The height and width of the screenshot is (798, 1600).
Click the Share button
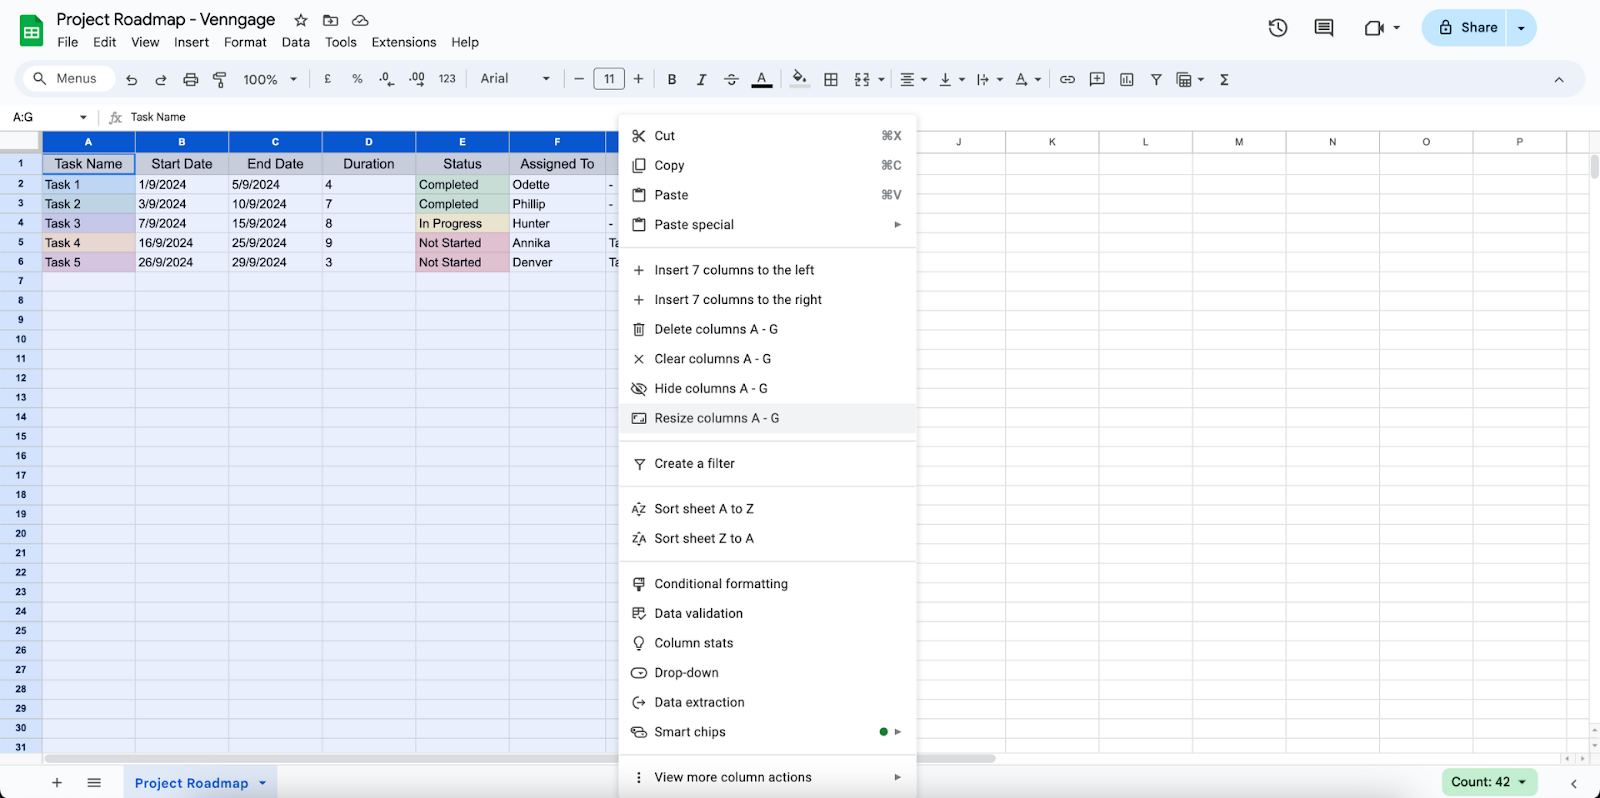tap(1465, 28)
